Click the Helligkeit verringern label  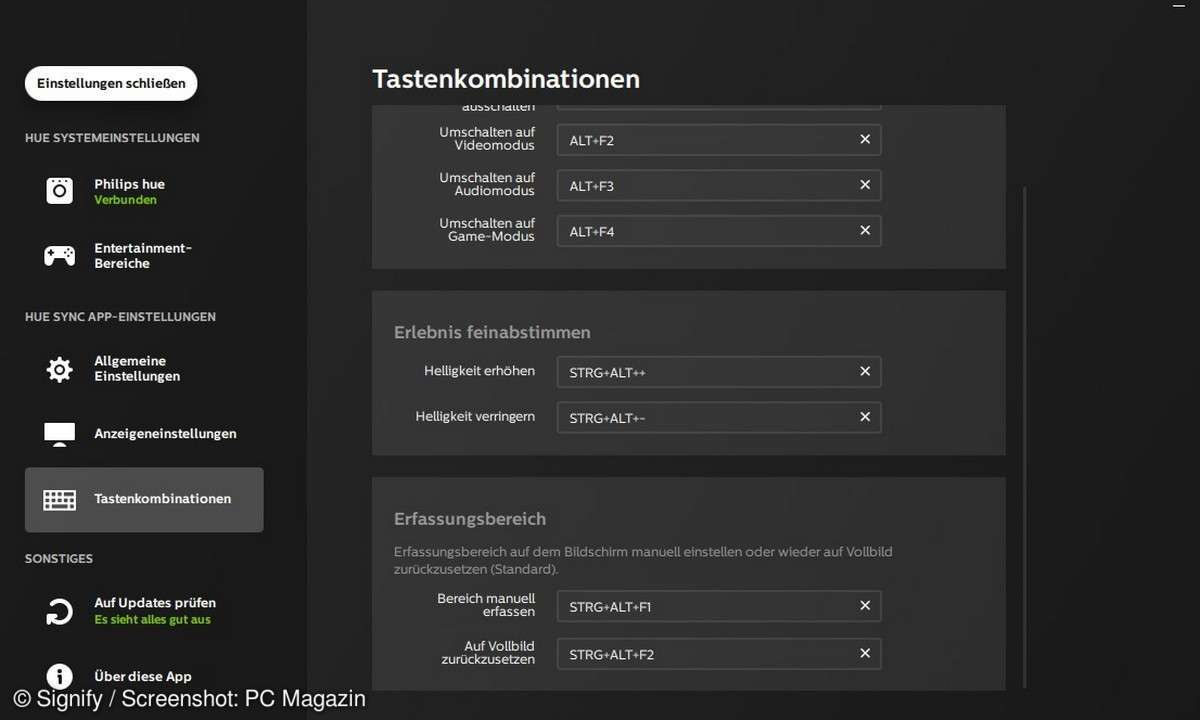point(475,416)
